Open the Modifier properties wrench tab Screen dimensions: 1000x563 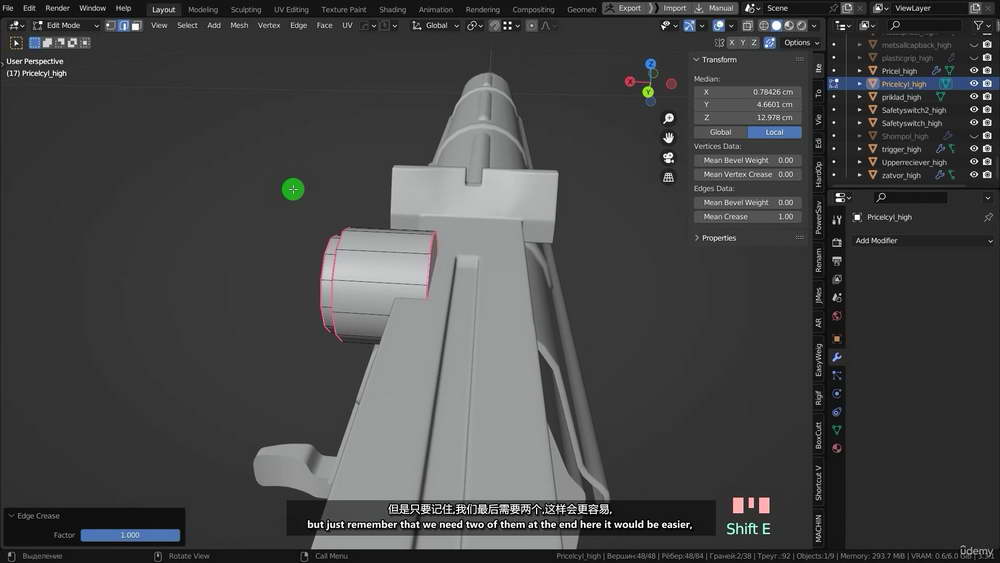point(837,357)
